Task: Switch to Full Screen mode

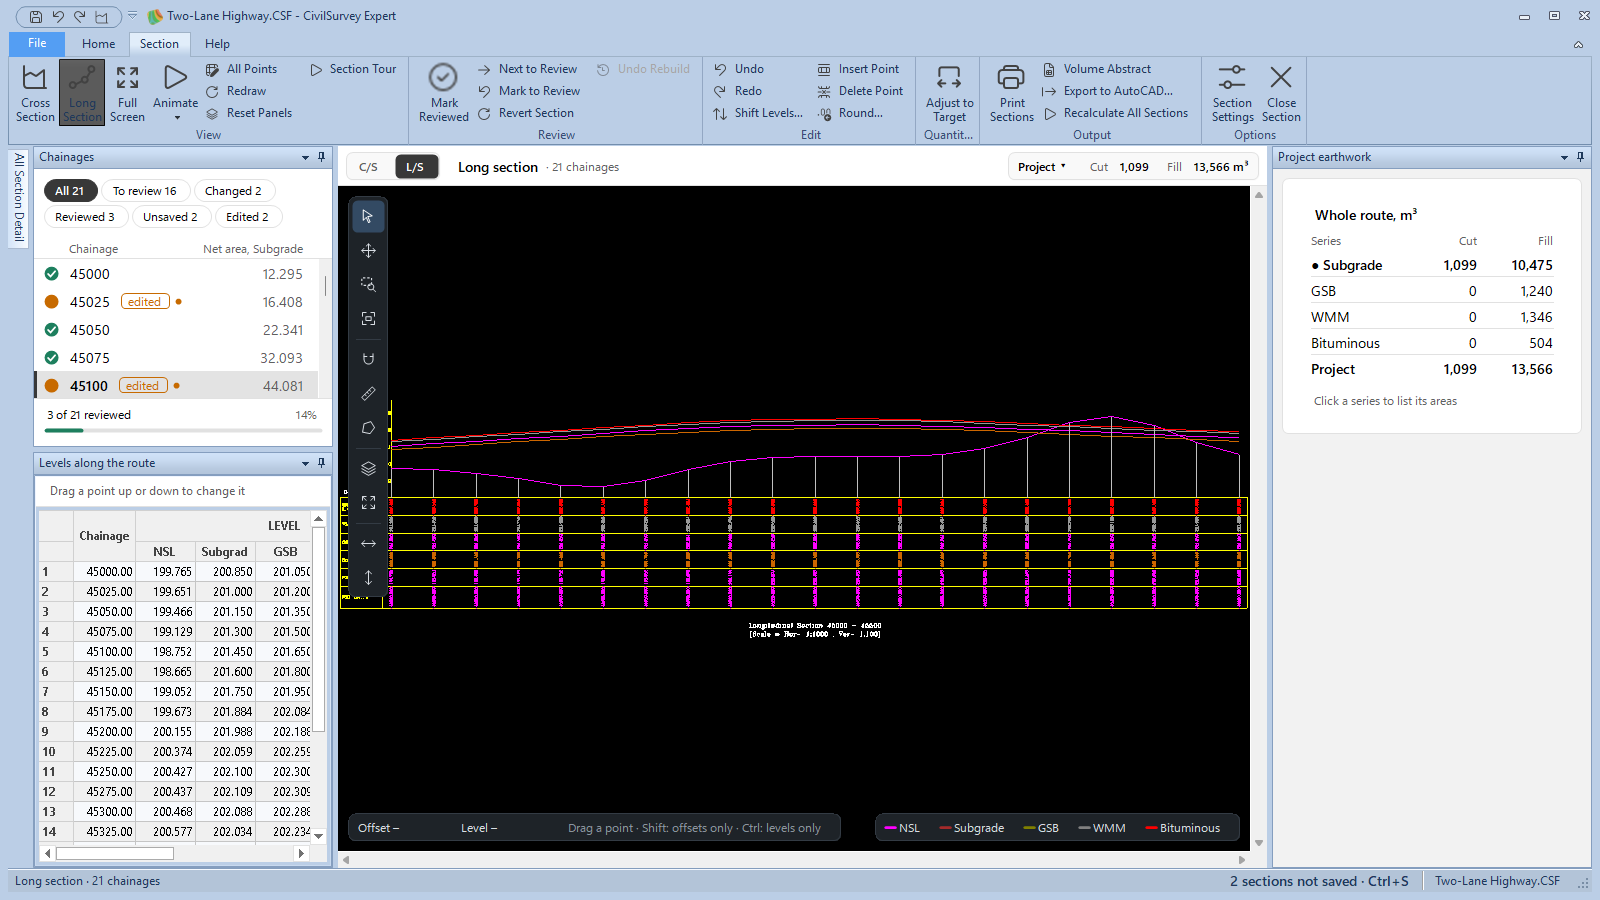Action: [x=127, y=93]
